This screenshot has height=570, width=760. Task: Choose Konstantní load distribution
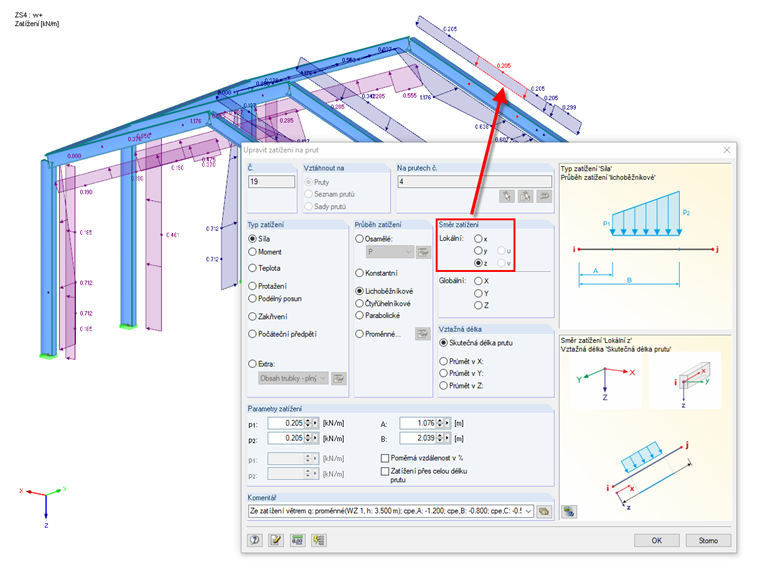[x=360, y=273]
